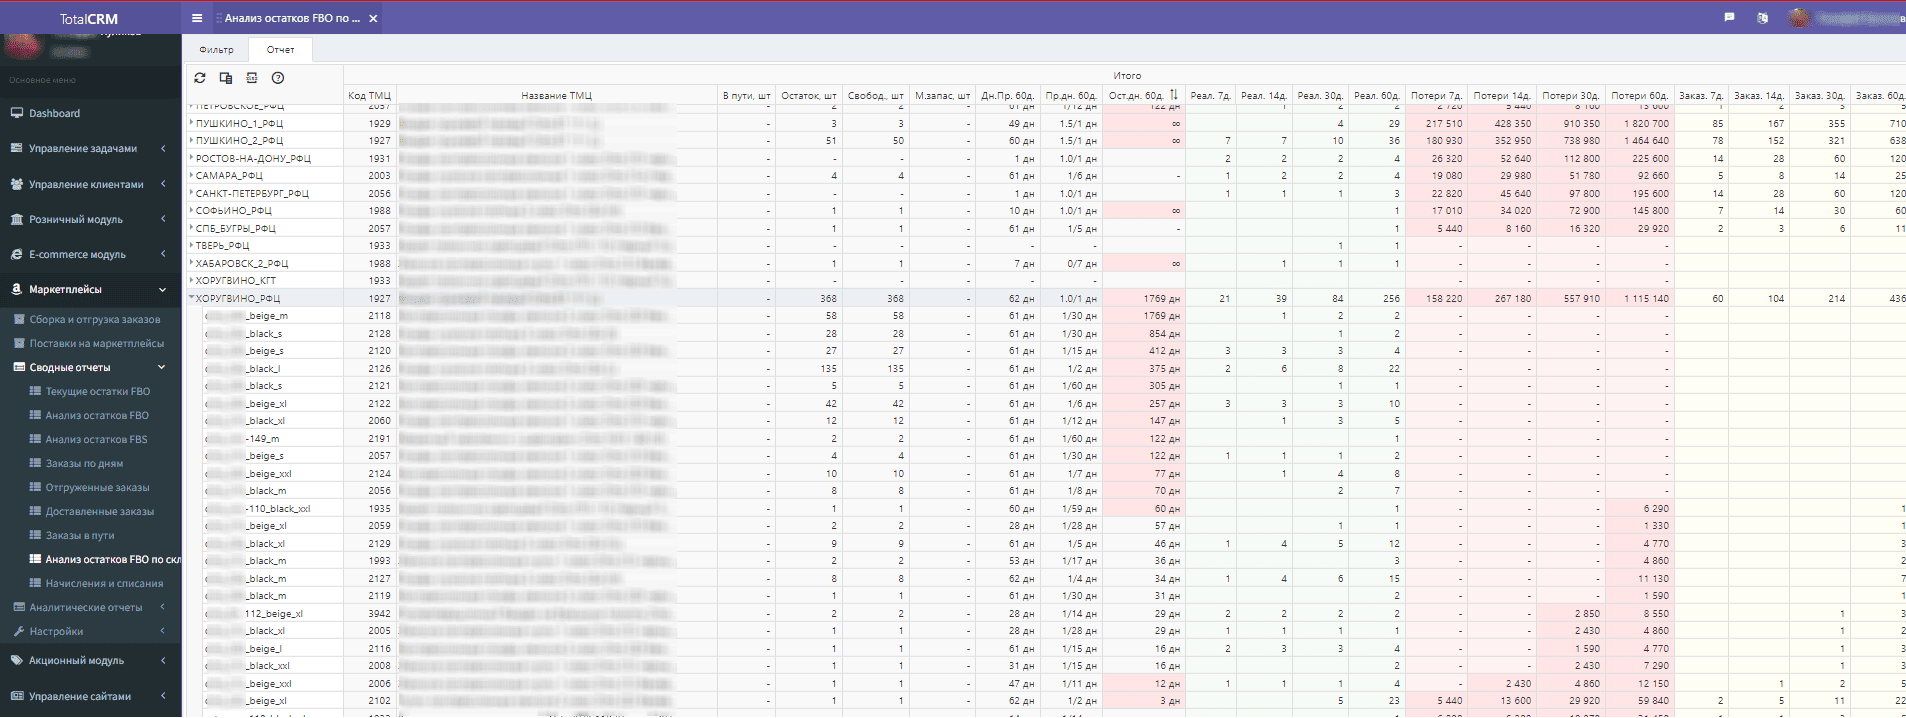Click the Начисления и списания grid icon
This screenshot has height=718, width=1906.
(36, 583)
